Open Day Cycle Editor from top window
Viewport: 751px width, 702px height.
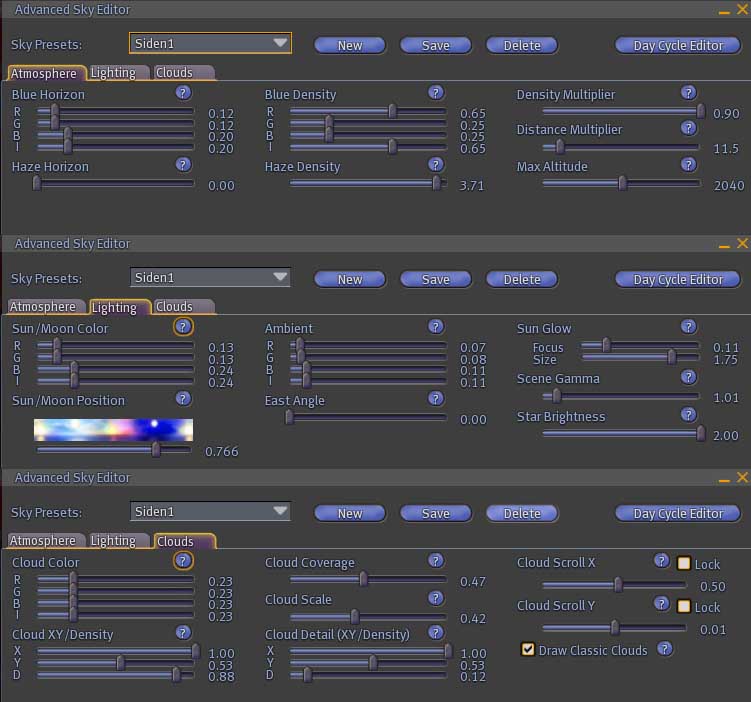pyautogui.click(x=678, y=45)
